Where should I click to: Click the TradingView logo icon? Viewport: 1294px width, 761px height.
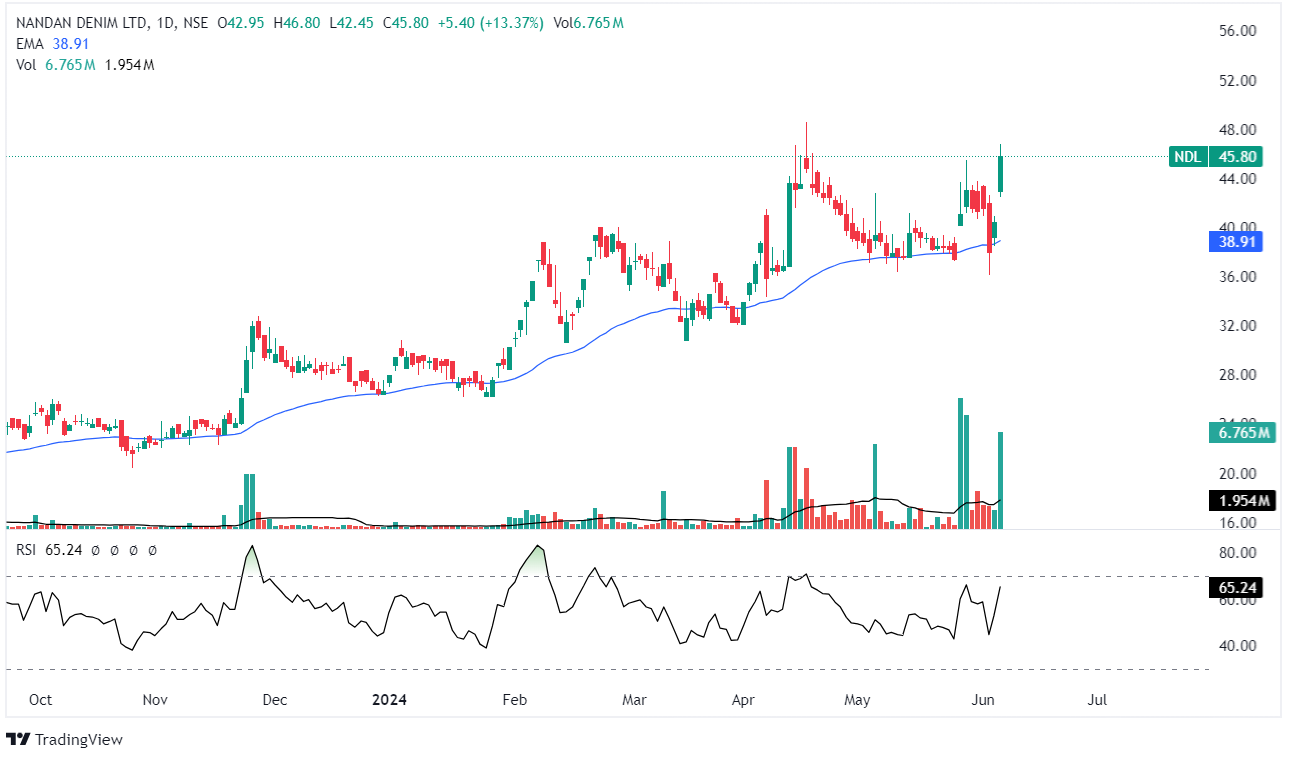(x=19, y=739)
